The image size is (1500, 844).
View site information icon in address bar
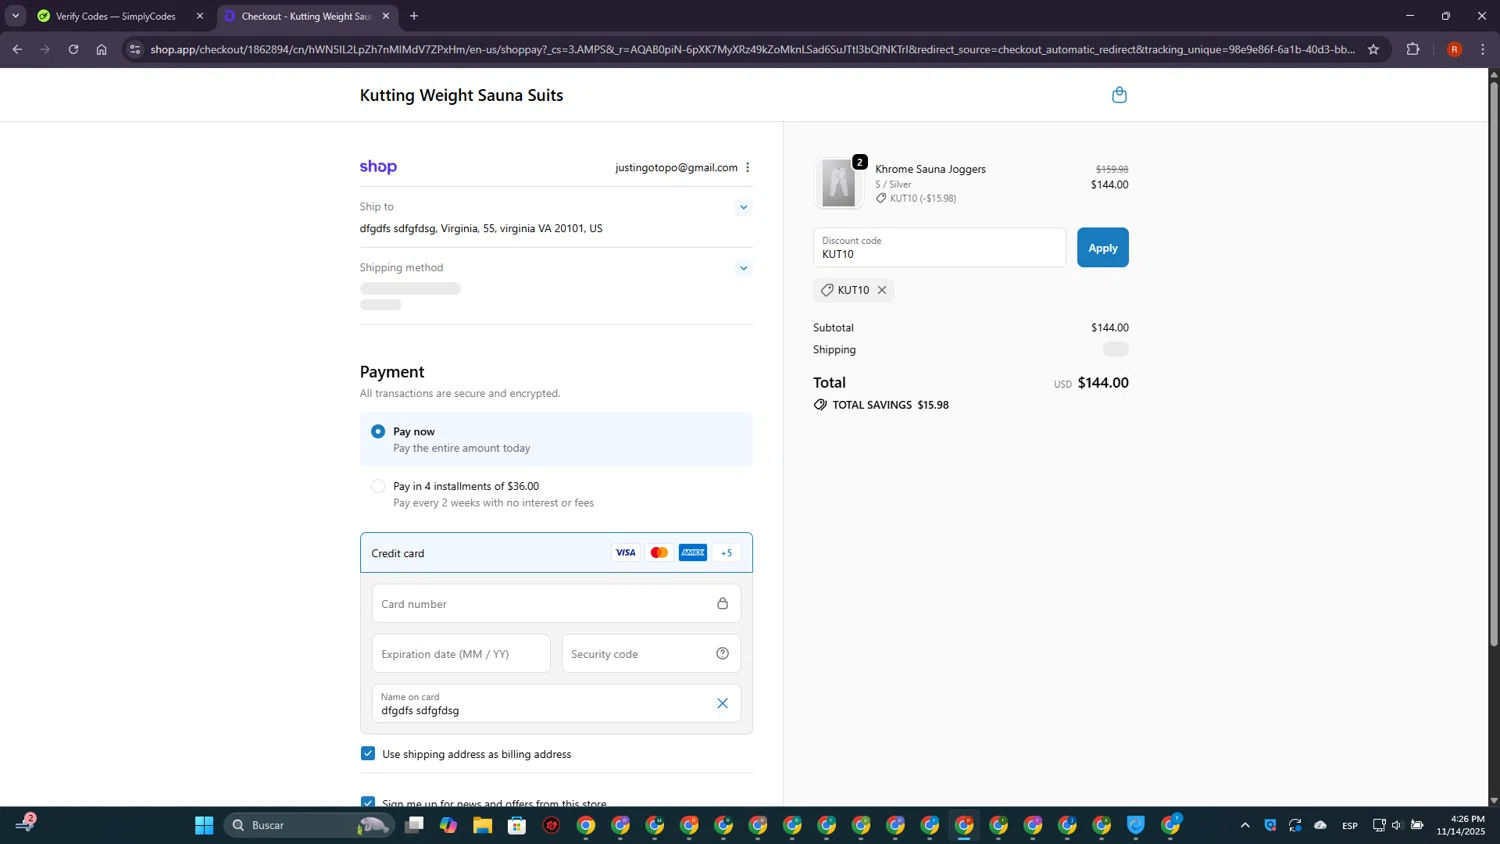[x=136, y=49]
